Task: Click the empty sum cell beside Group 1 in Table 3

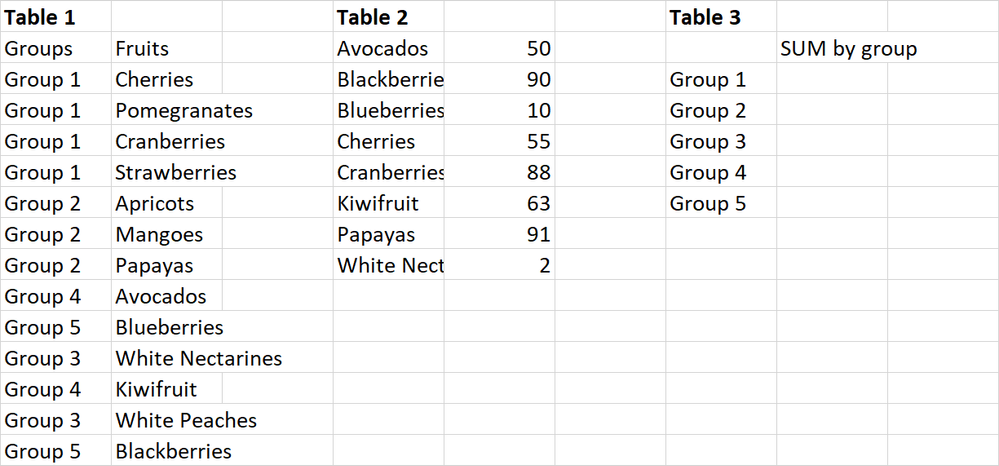Action: 832,79
